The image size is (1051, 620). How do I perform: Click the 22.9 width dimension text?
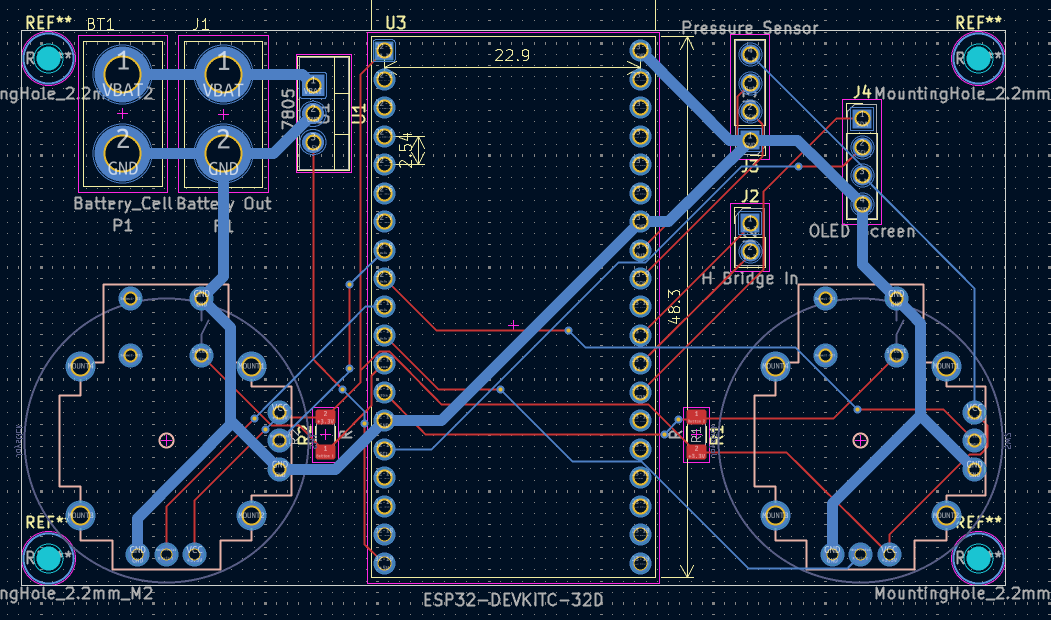pos(511,56)
